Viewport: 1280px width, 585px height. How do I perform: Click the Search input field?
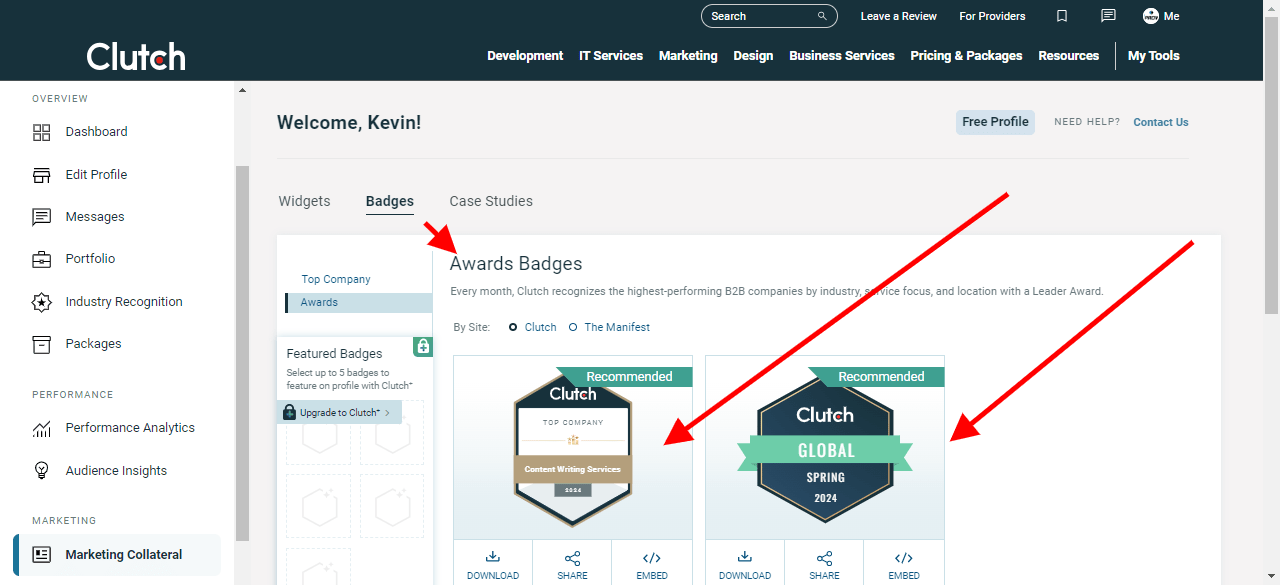760,16
